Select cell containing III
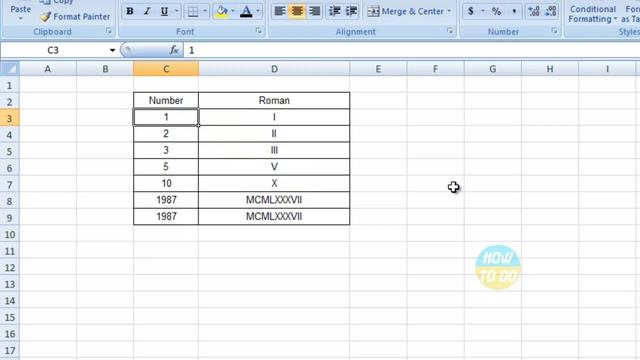Image resolution: width=640 pixels, height=360 pixels. pos(274,150)
